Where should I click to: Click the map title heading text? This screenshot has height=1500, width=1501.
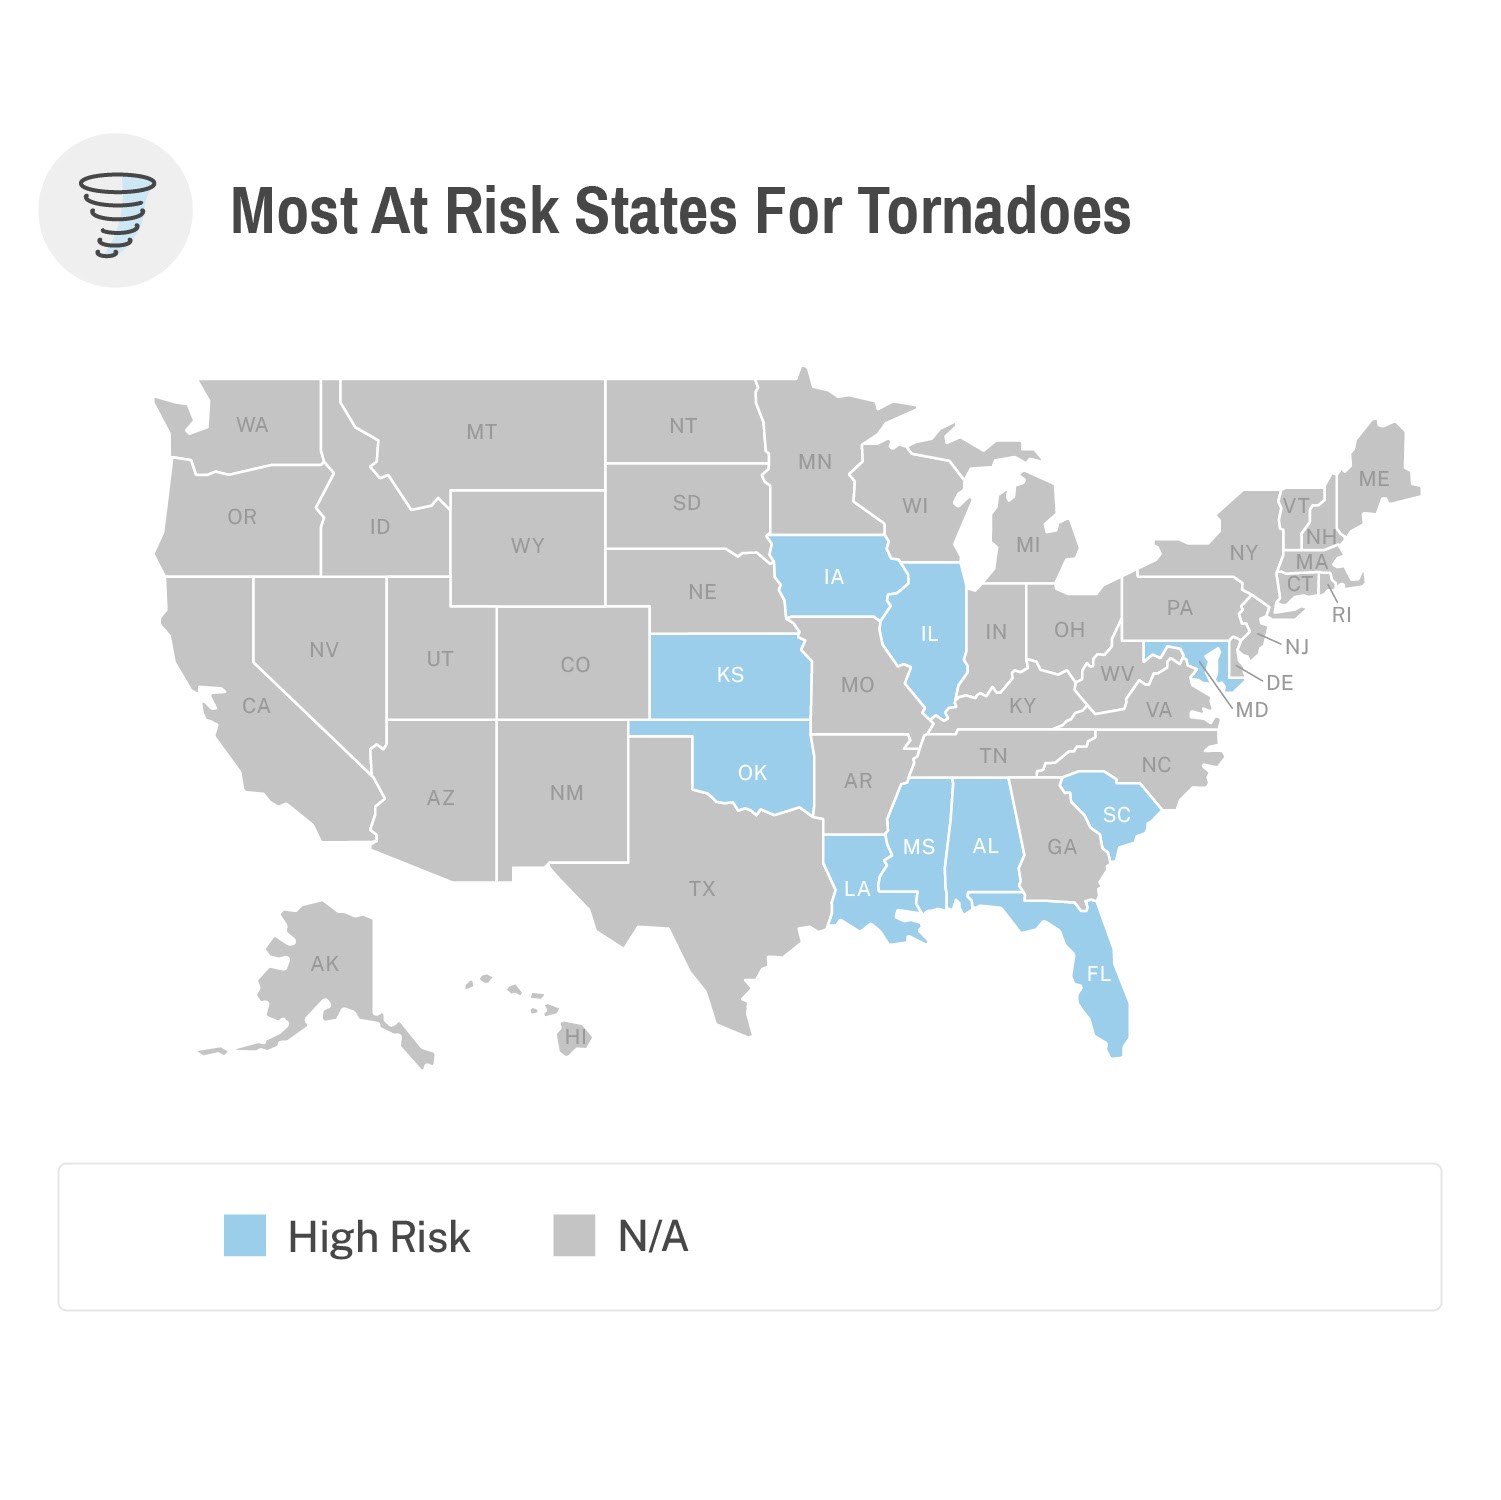point(680,211)
